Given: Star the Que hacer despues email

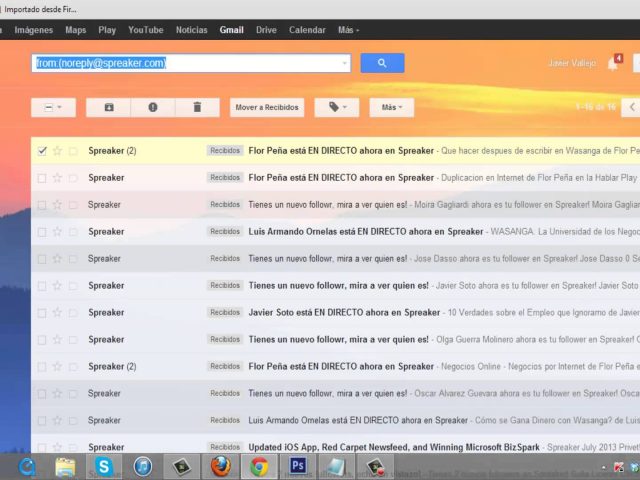Looking at the screenshot, I should [57, 151].
